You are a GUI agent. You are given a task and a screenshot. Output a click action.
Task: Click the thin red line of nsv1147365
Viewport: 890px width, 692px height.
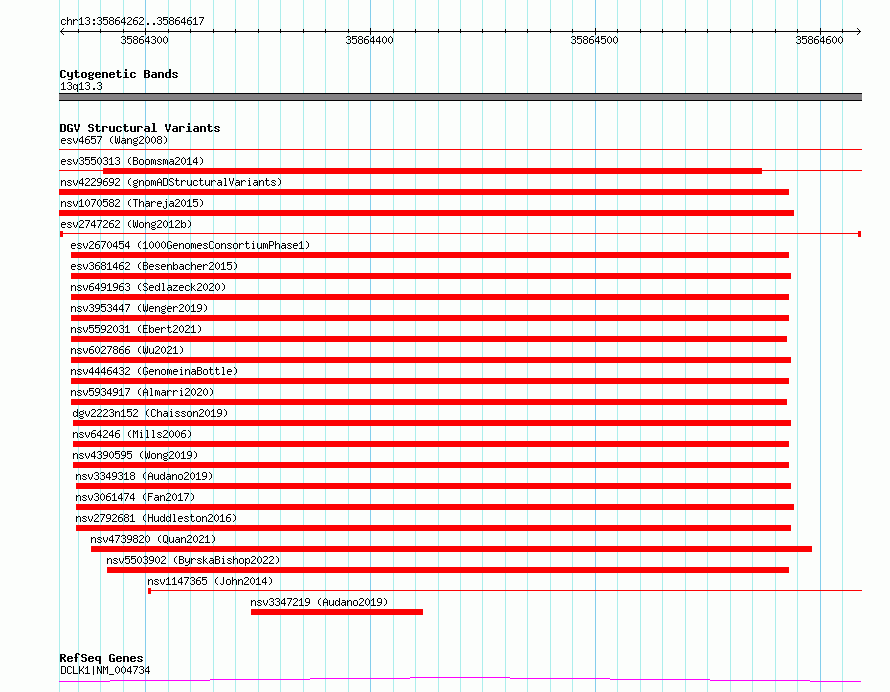tap(505, 590)
